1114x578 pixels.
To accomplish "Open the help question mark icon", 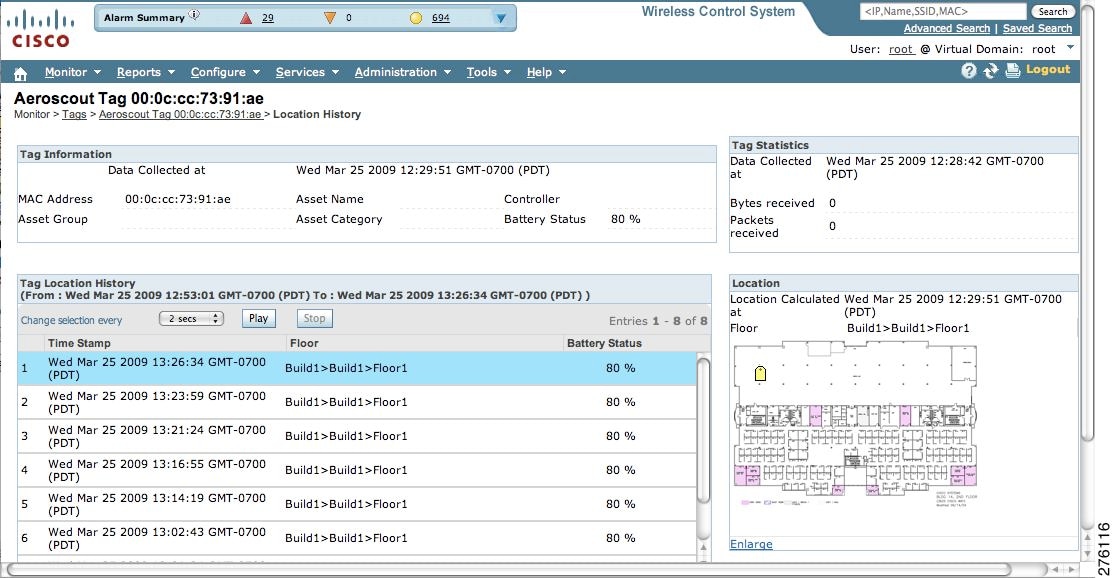I will pyautogui.click(x=968, y=70).
